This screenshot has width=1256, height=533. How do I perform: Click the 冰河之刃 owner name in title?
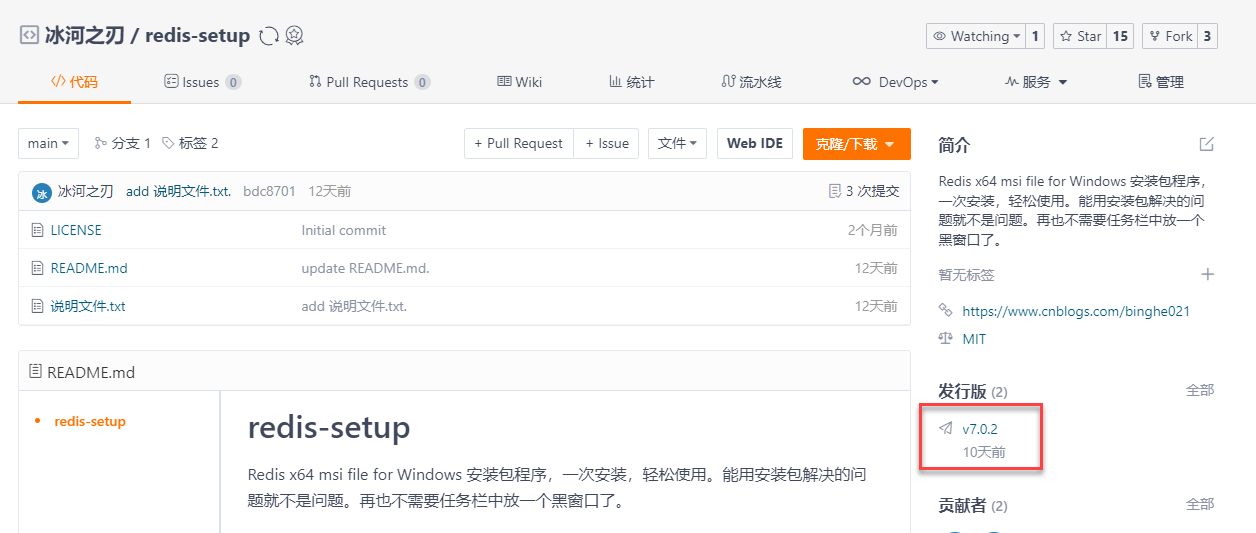tap(85, 35)
